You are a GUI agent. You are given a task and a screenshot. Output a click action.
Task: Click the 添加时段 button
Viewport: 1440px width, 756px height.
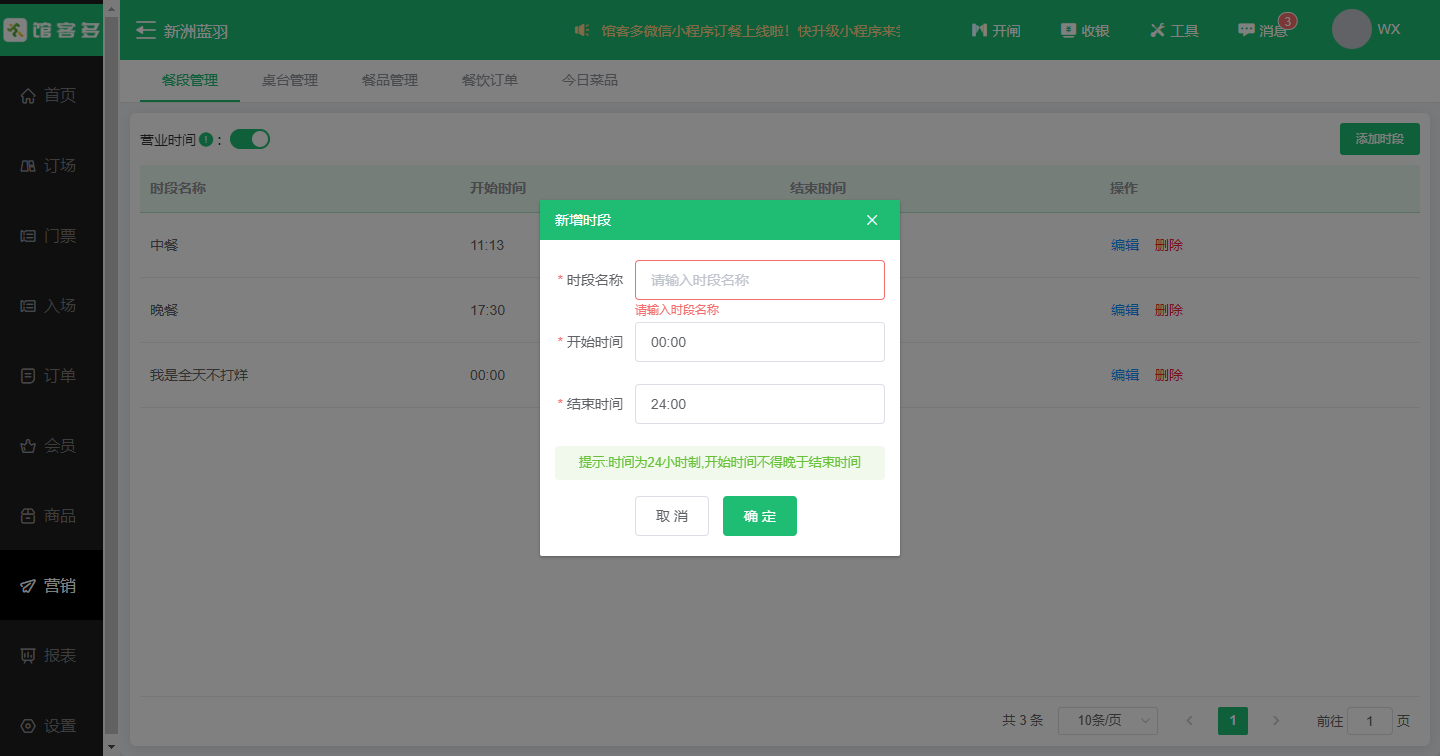point(1379,139)
